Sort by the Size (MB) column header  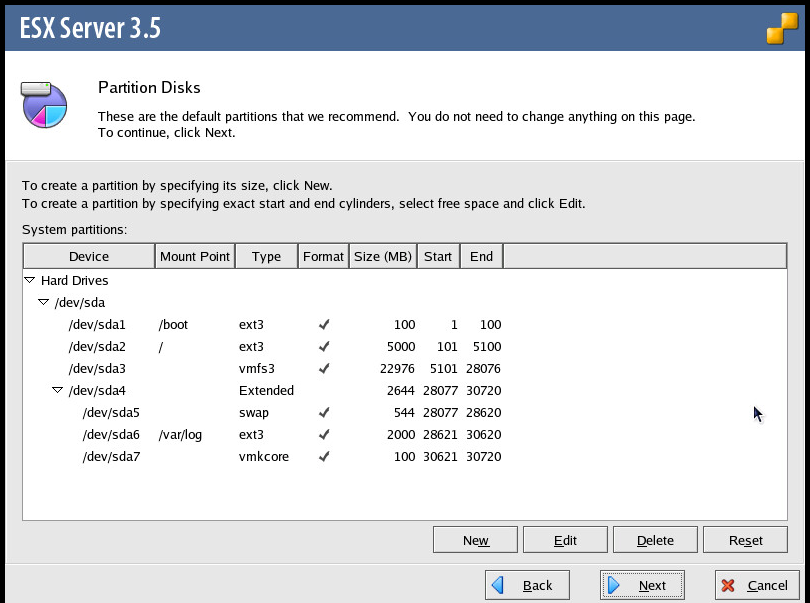[x=383, y=256]
